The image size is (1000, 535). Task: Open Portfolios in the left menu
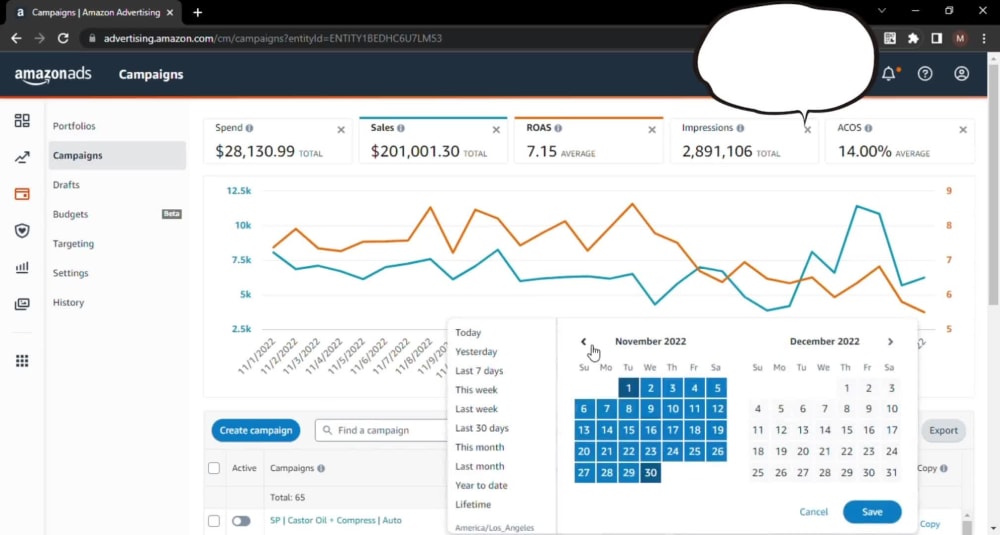coord(74,126)
